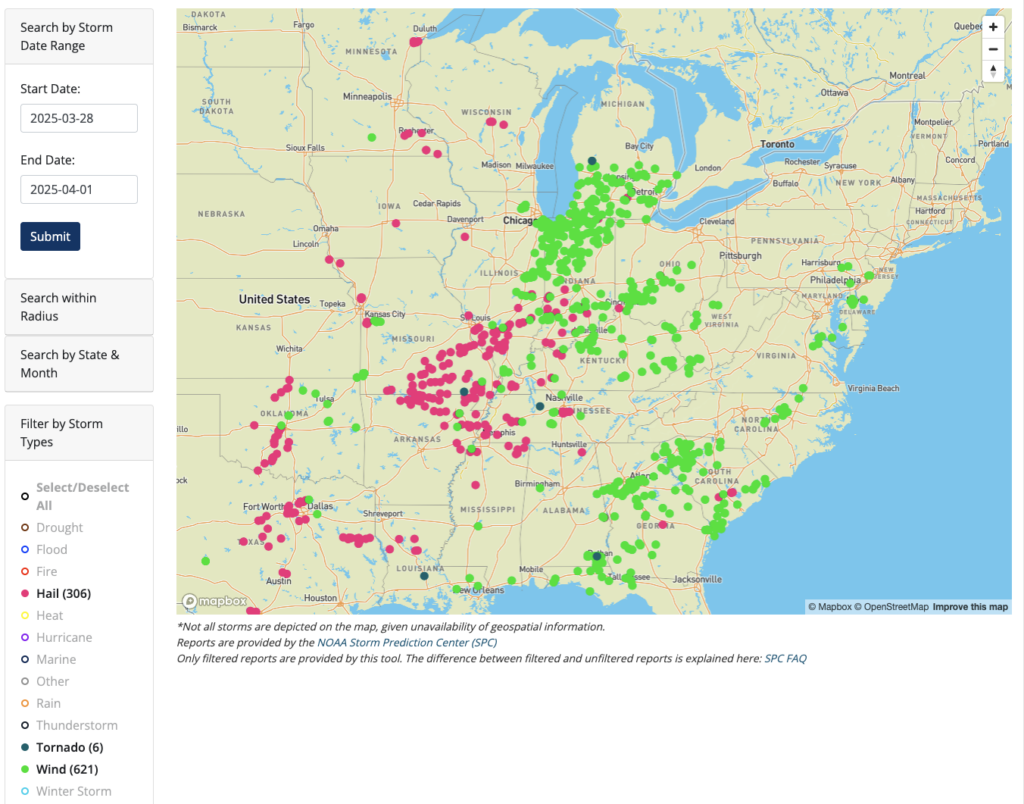Submit the storm date range search

(50, 236)
